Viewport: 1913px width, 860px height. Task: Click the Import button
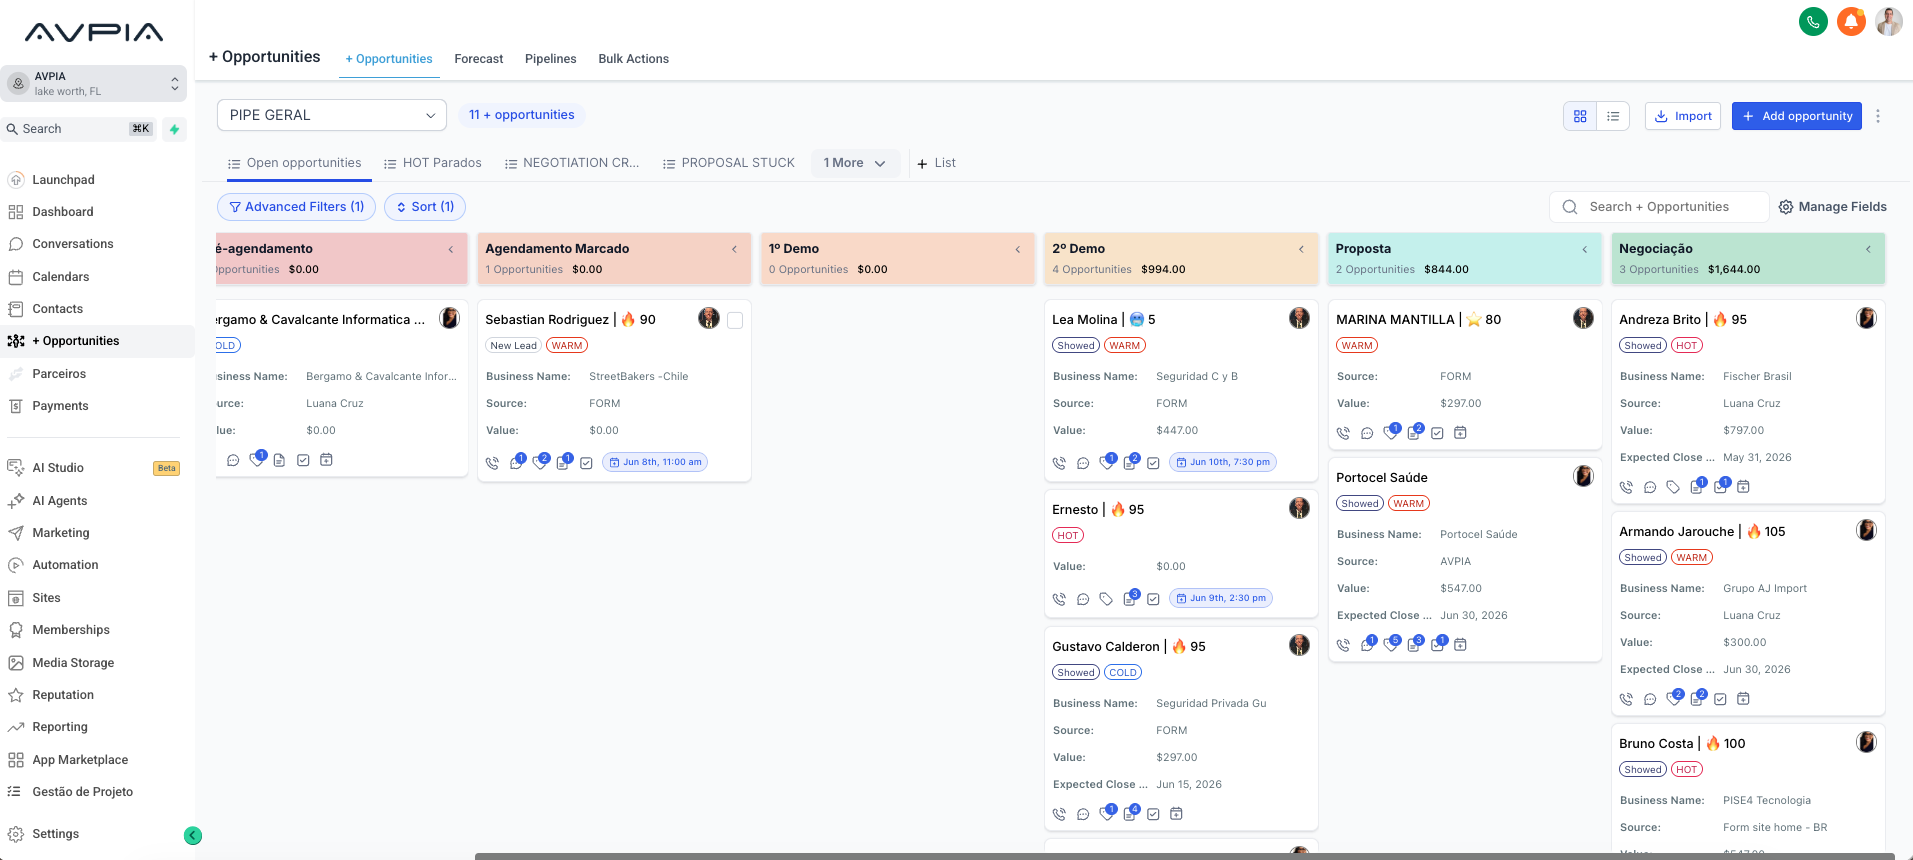coord(1683,116)
